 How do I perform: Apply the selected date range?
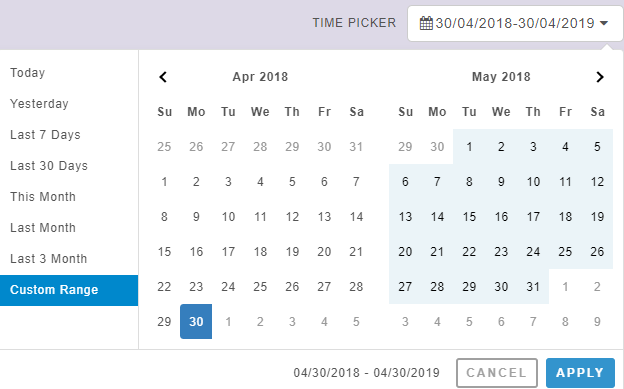click(x=580, y=373)
